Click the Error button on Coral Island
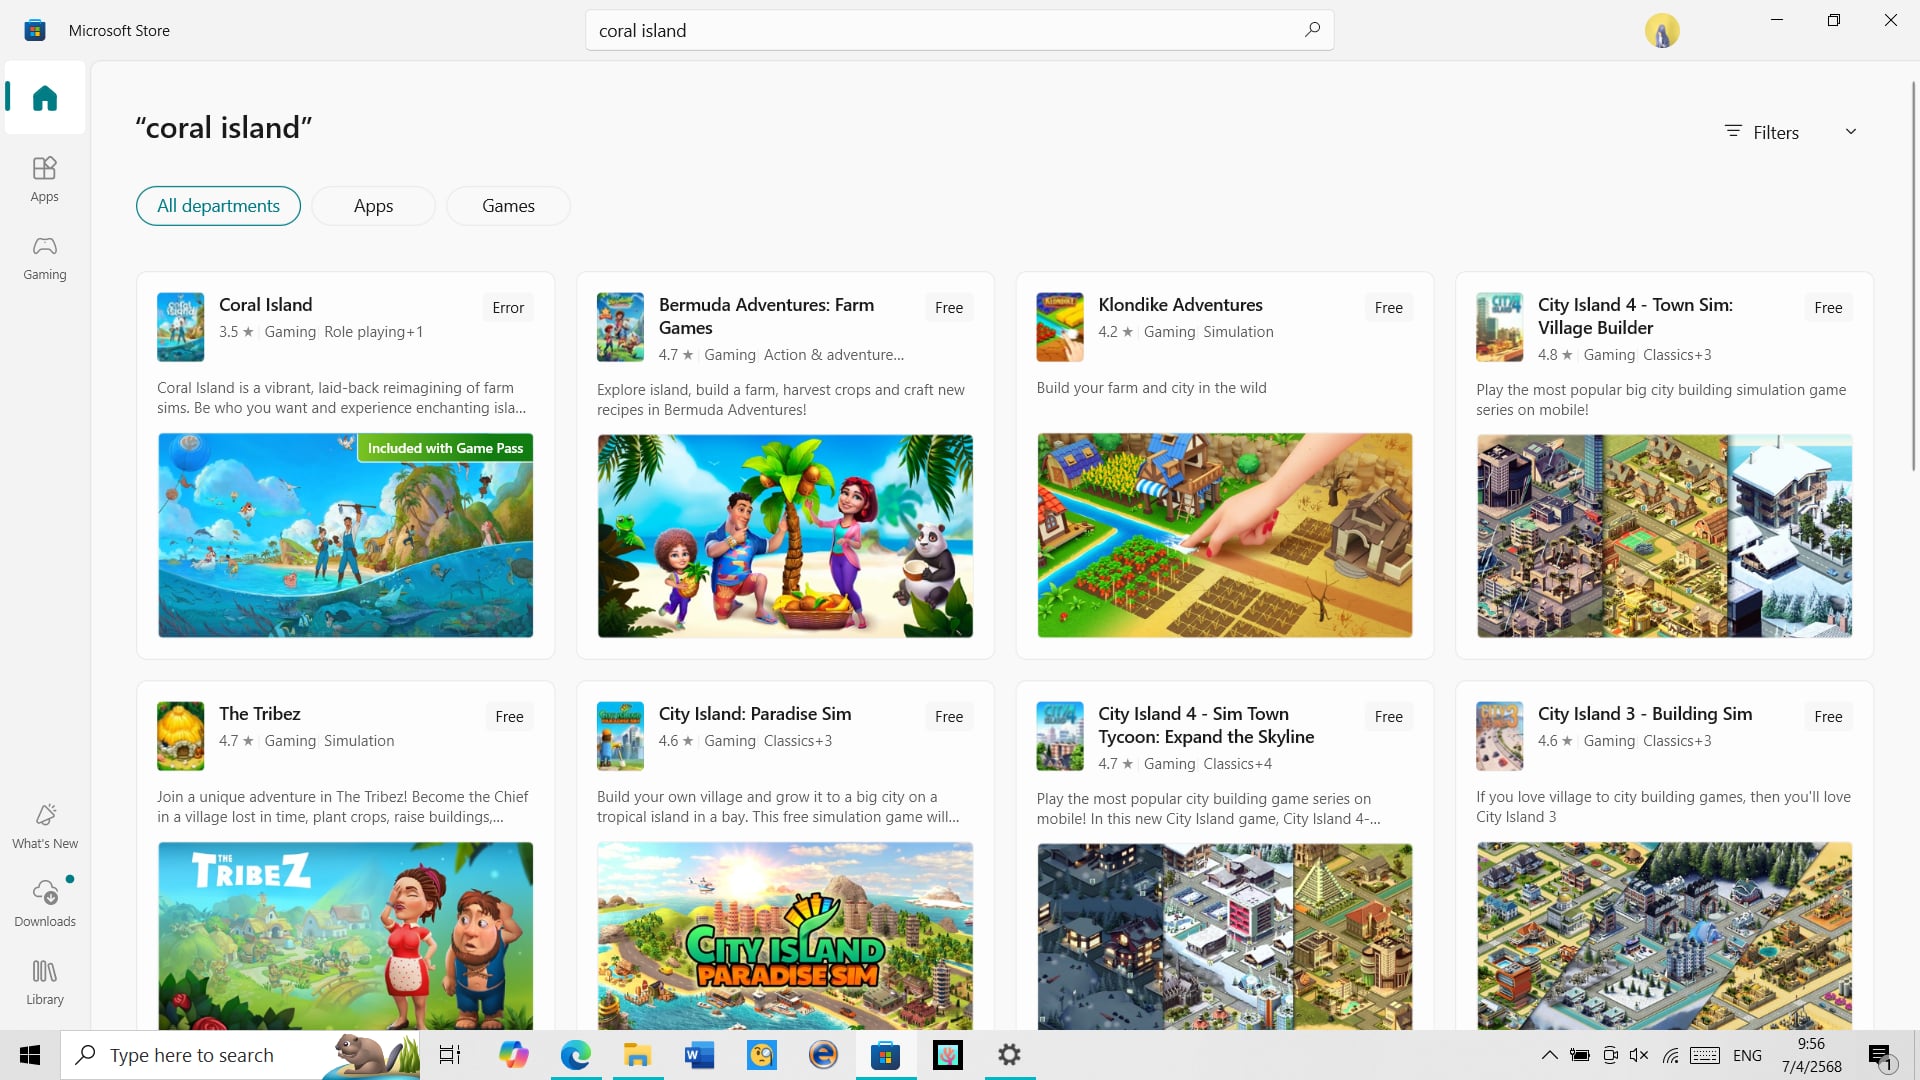 tap(508, 308)
